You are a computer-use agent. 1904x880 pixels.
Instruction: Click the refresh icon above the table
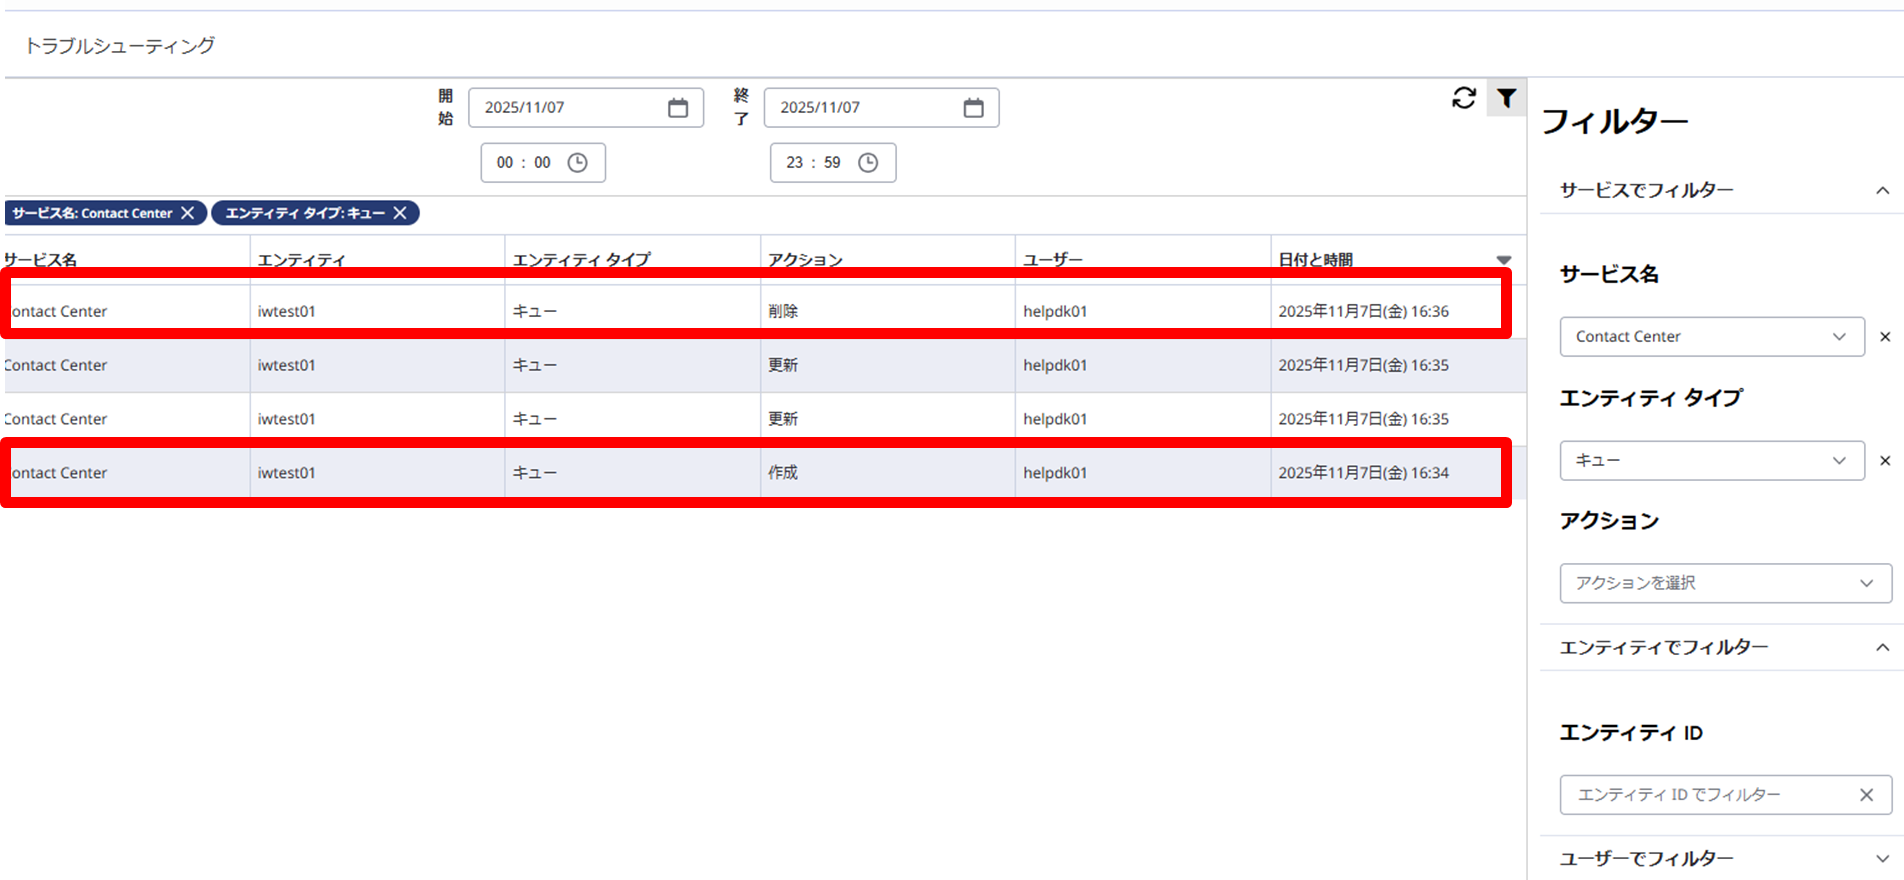(1464, 98)
